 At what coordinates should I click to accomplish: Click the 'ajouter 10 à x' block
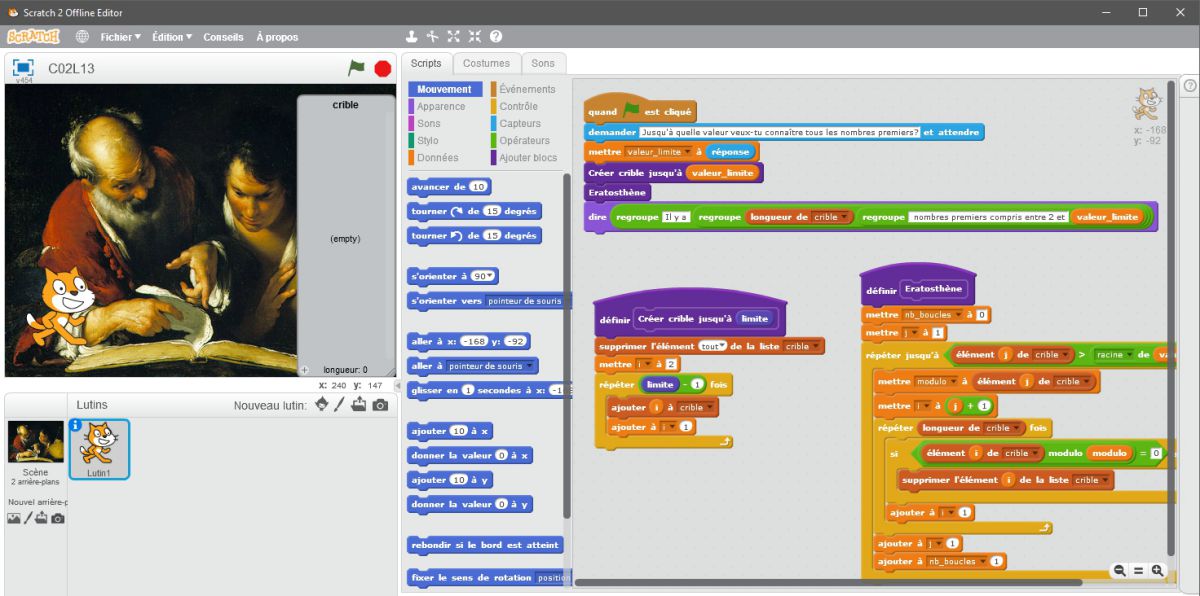(450, 431)
